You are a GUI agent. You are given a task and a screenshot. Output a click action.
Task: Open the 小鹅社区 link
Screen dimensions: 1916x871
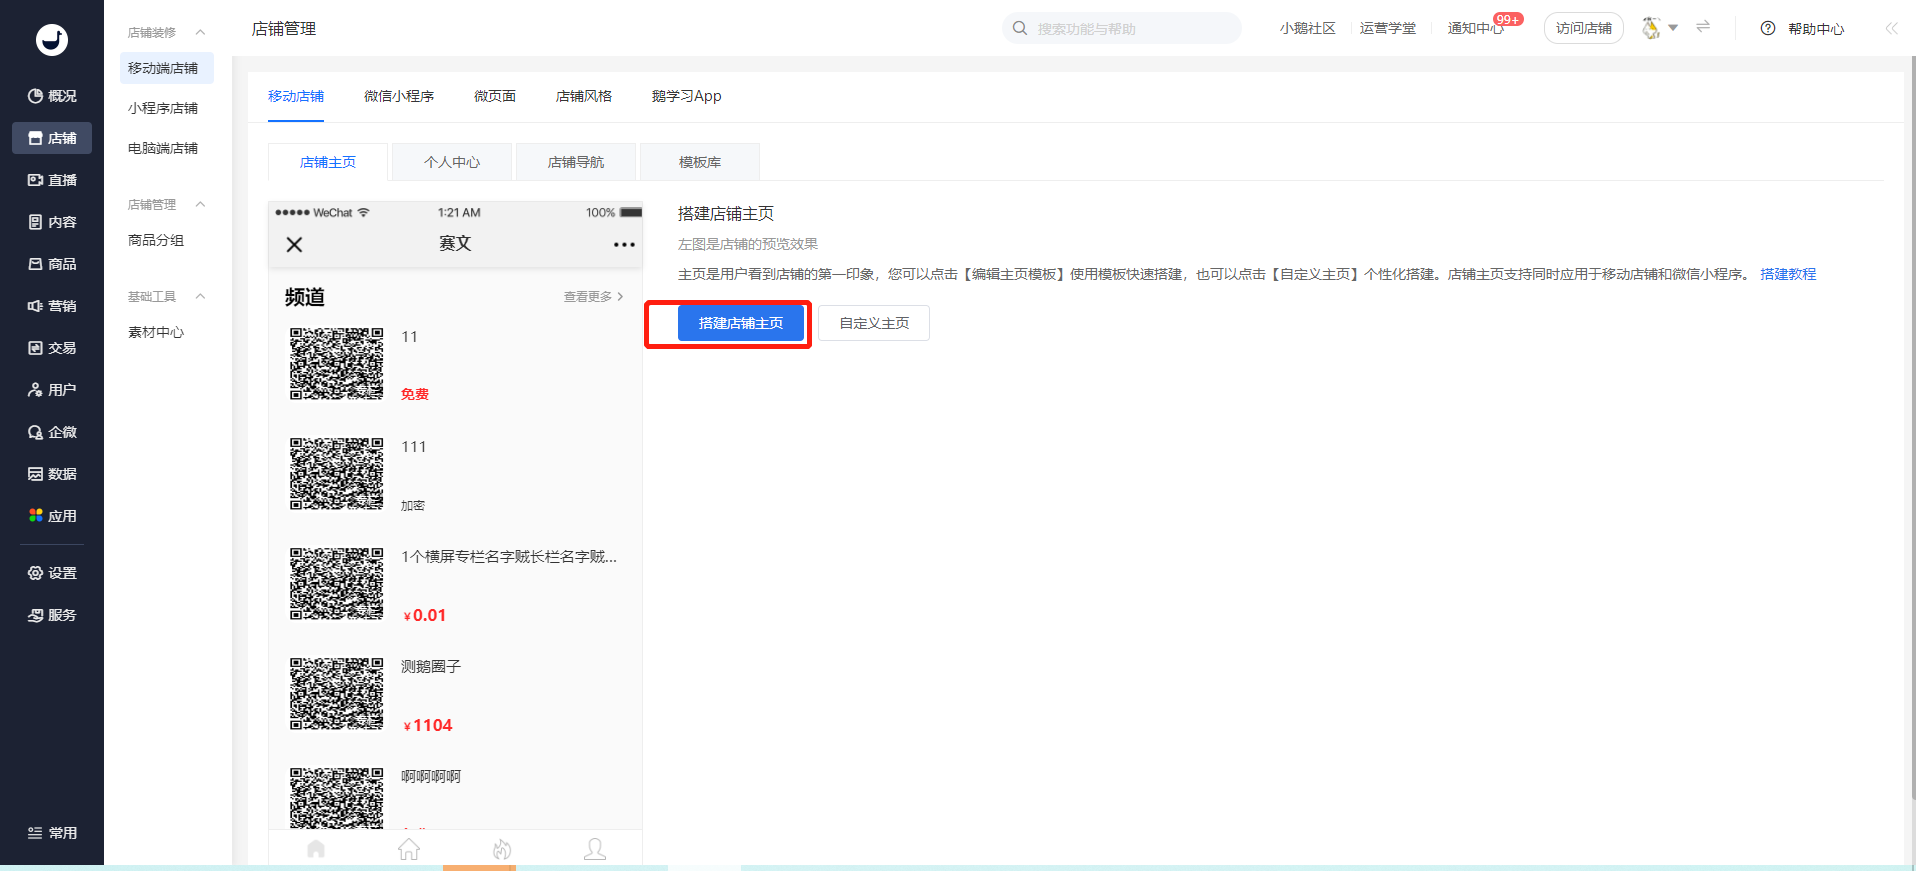(x=1308, y=28)
